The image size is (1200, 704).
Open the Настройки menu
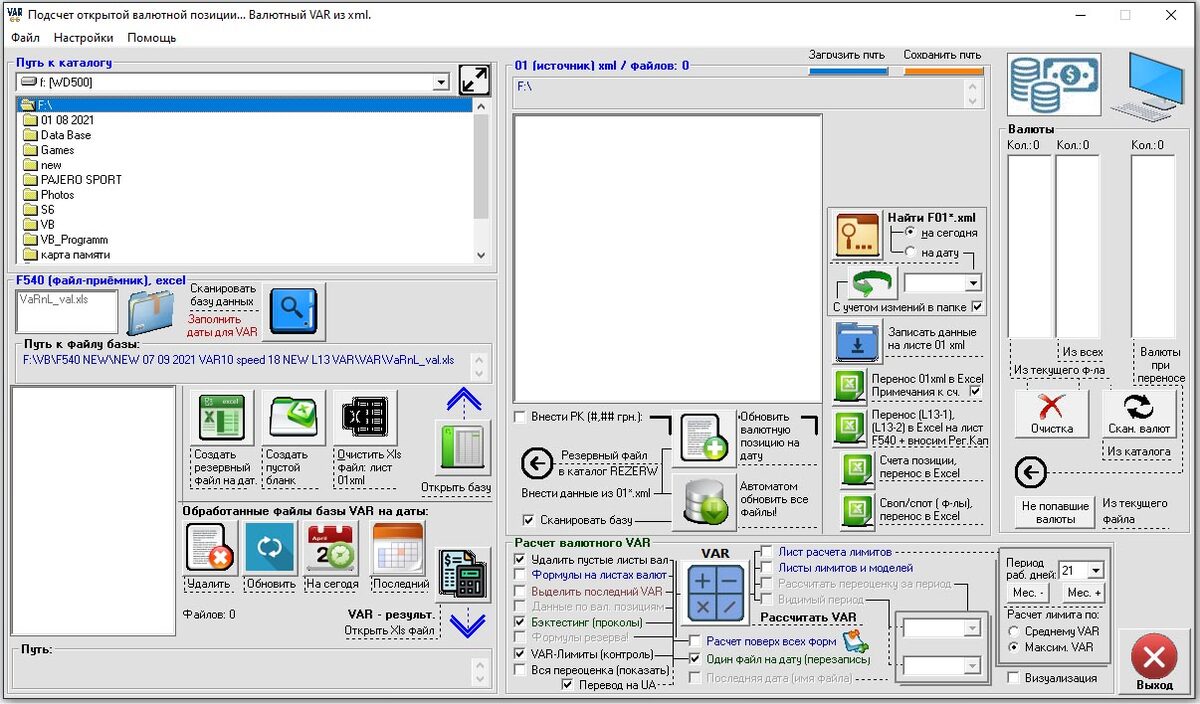[83, 38]
